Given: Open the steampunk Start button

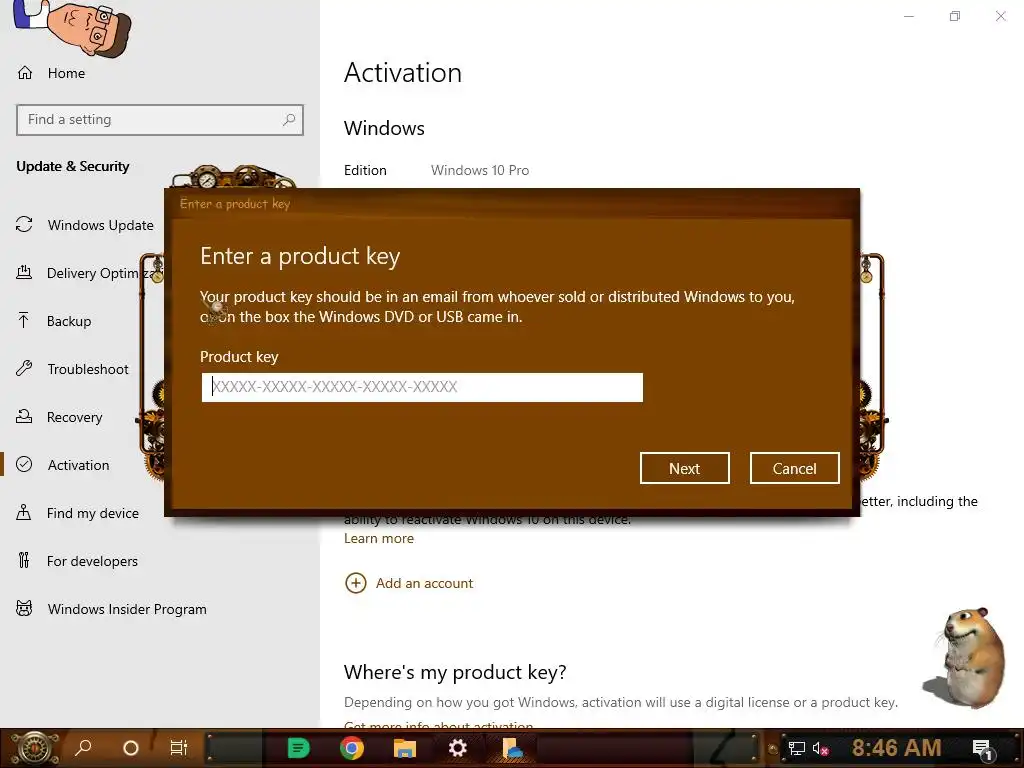Looking at the screenshot, I should (35, 748).
